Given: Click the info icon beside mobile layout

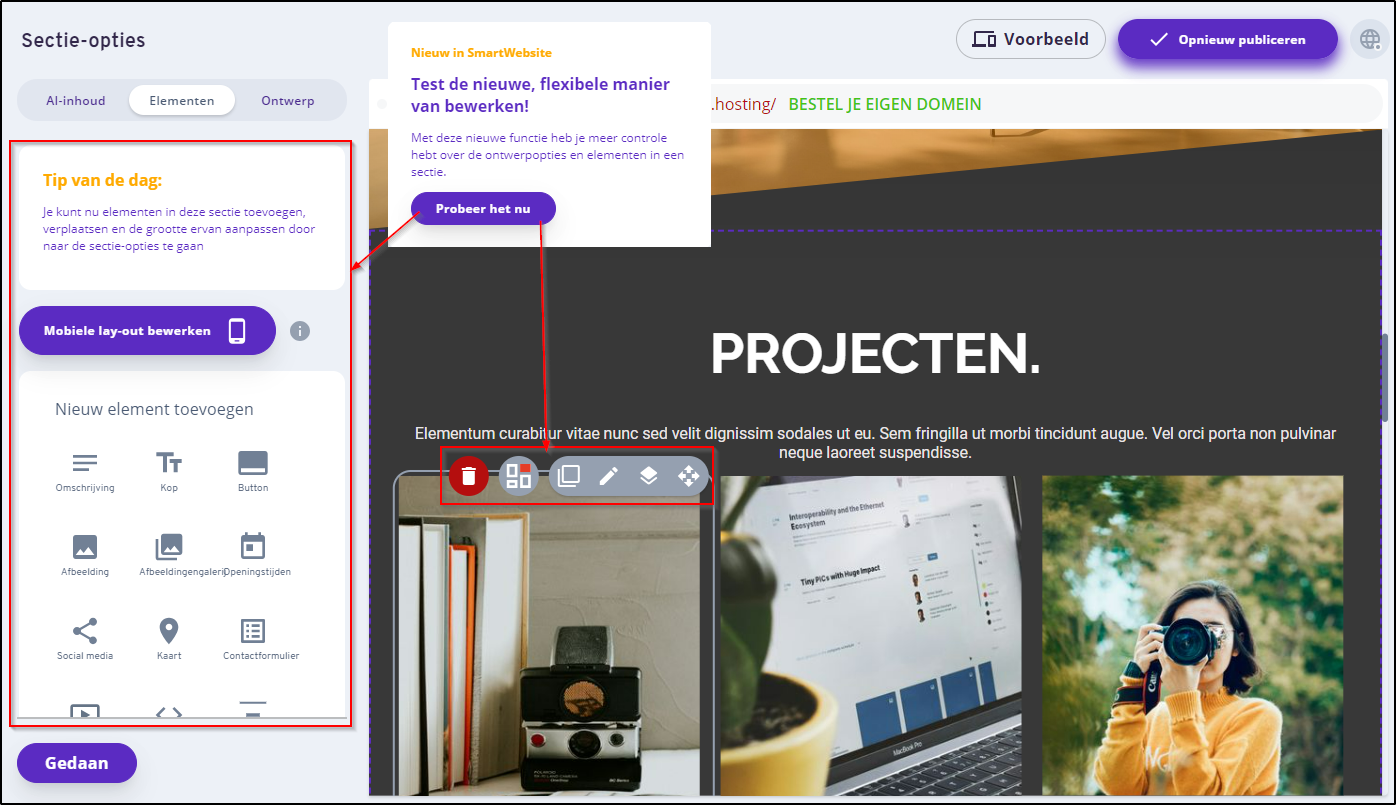Looking at the screenshot, I should [x=300, y=331].
